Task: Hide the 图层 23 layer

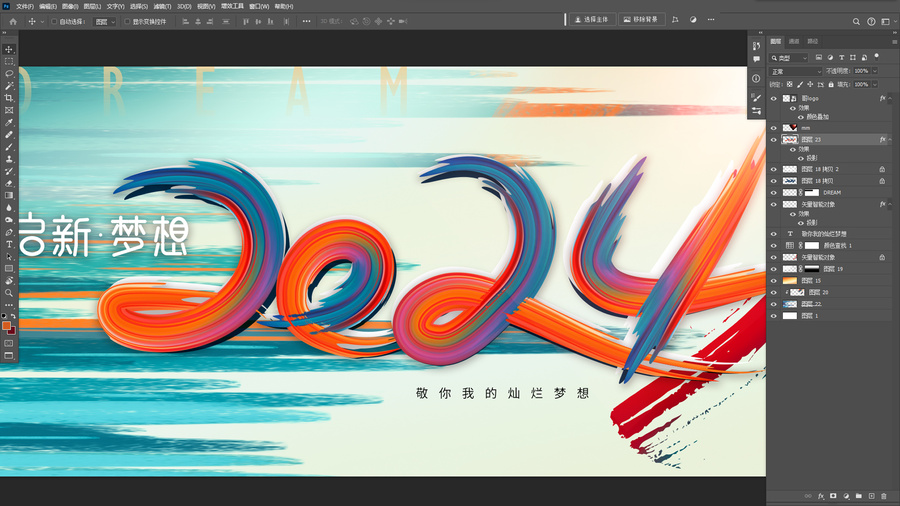Action: [x=774, y=139]
